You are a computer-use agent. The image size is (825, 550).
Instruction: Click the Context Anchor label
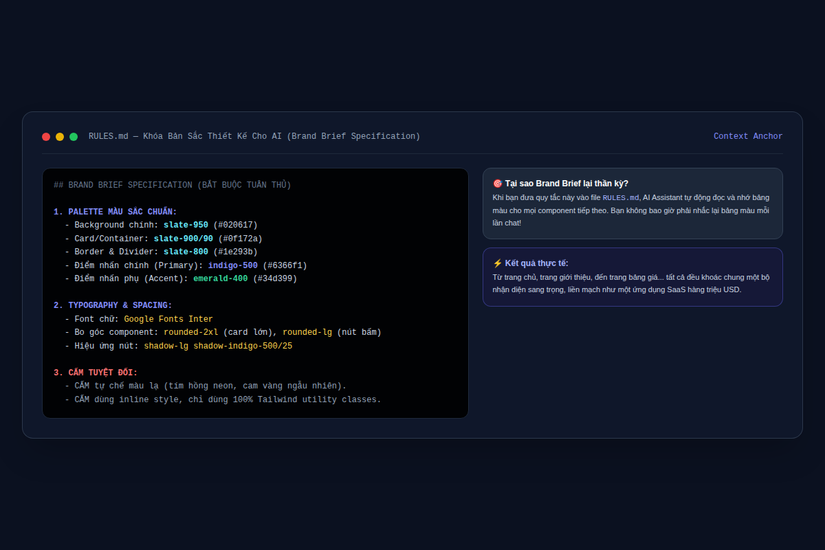pos(748,136)
